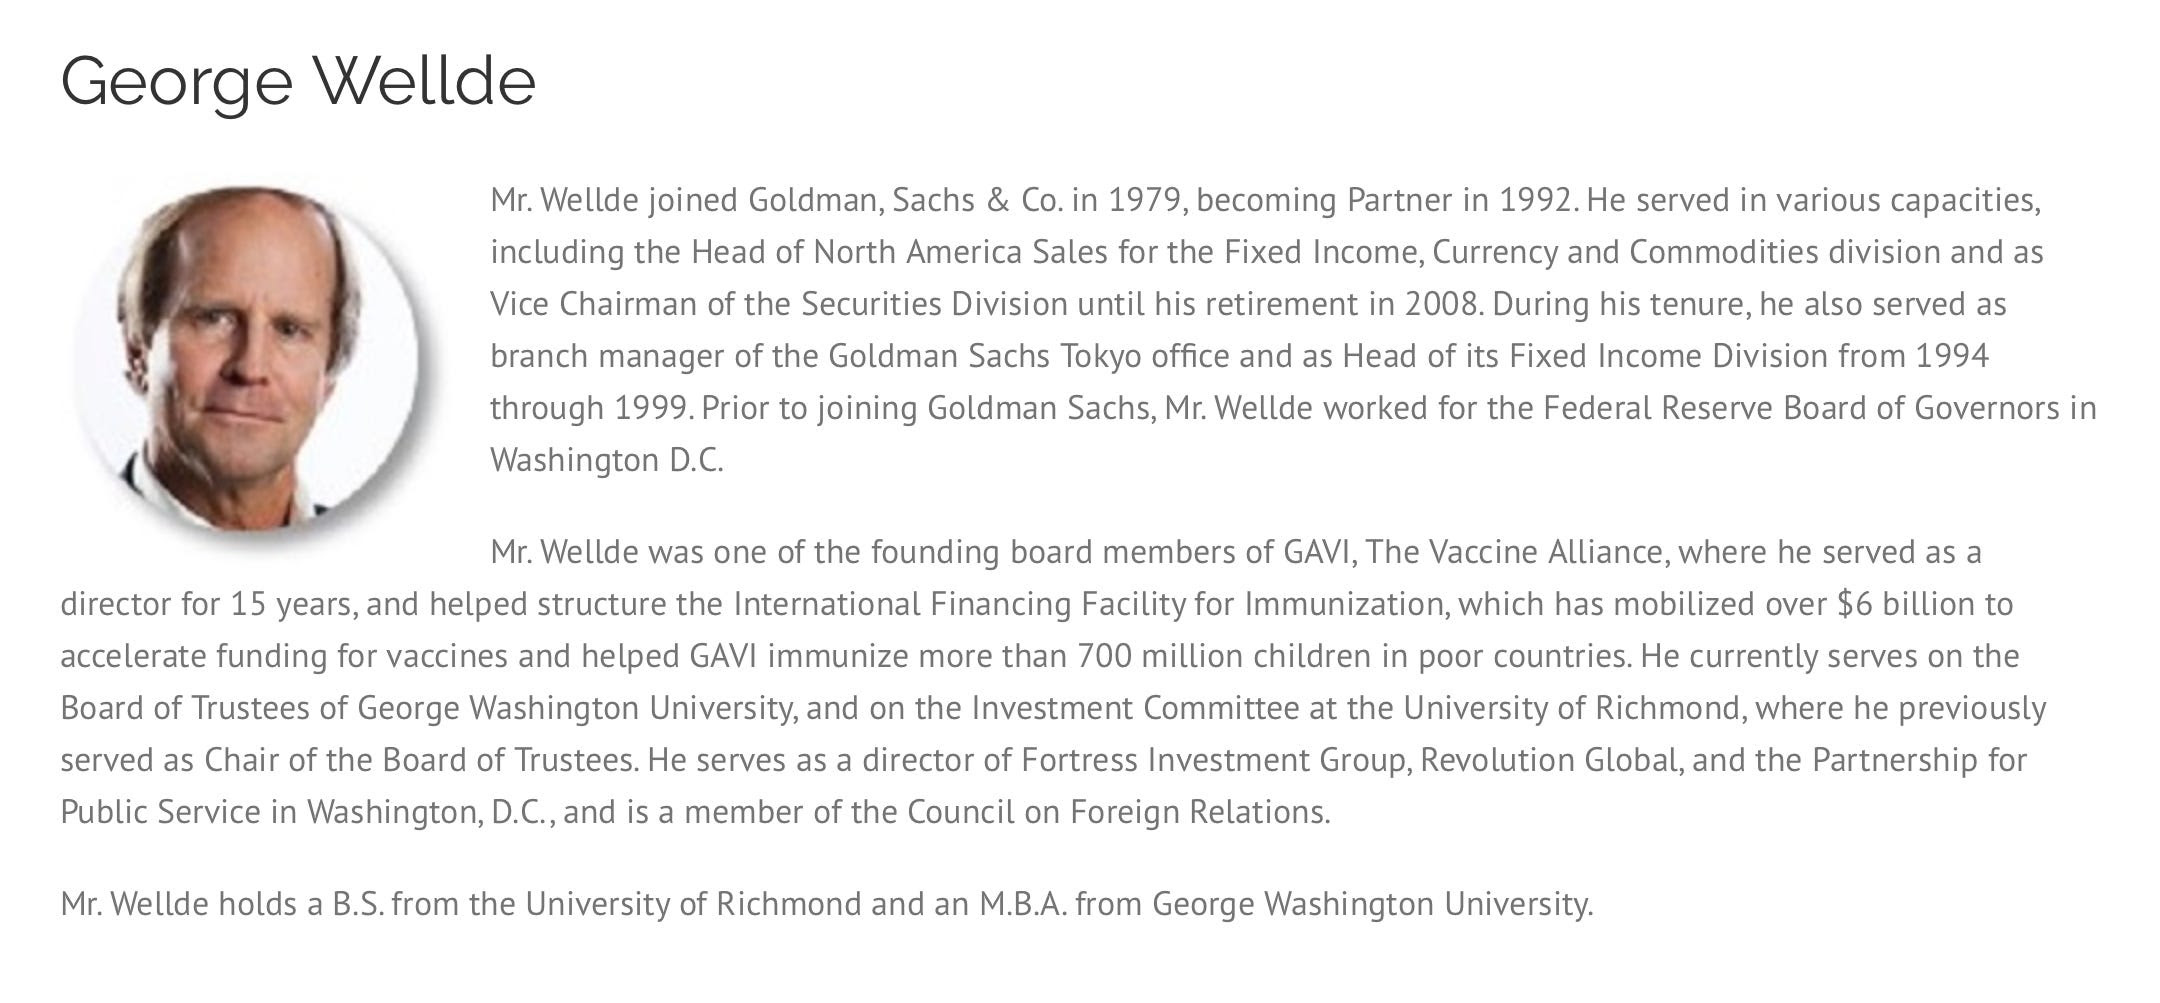This screenshot has width=2160, height=1003.
Task: Click the words "Goldman, Sachs & Co."
Action: click(x=906, y=200)
